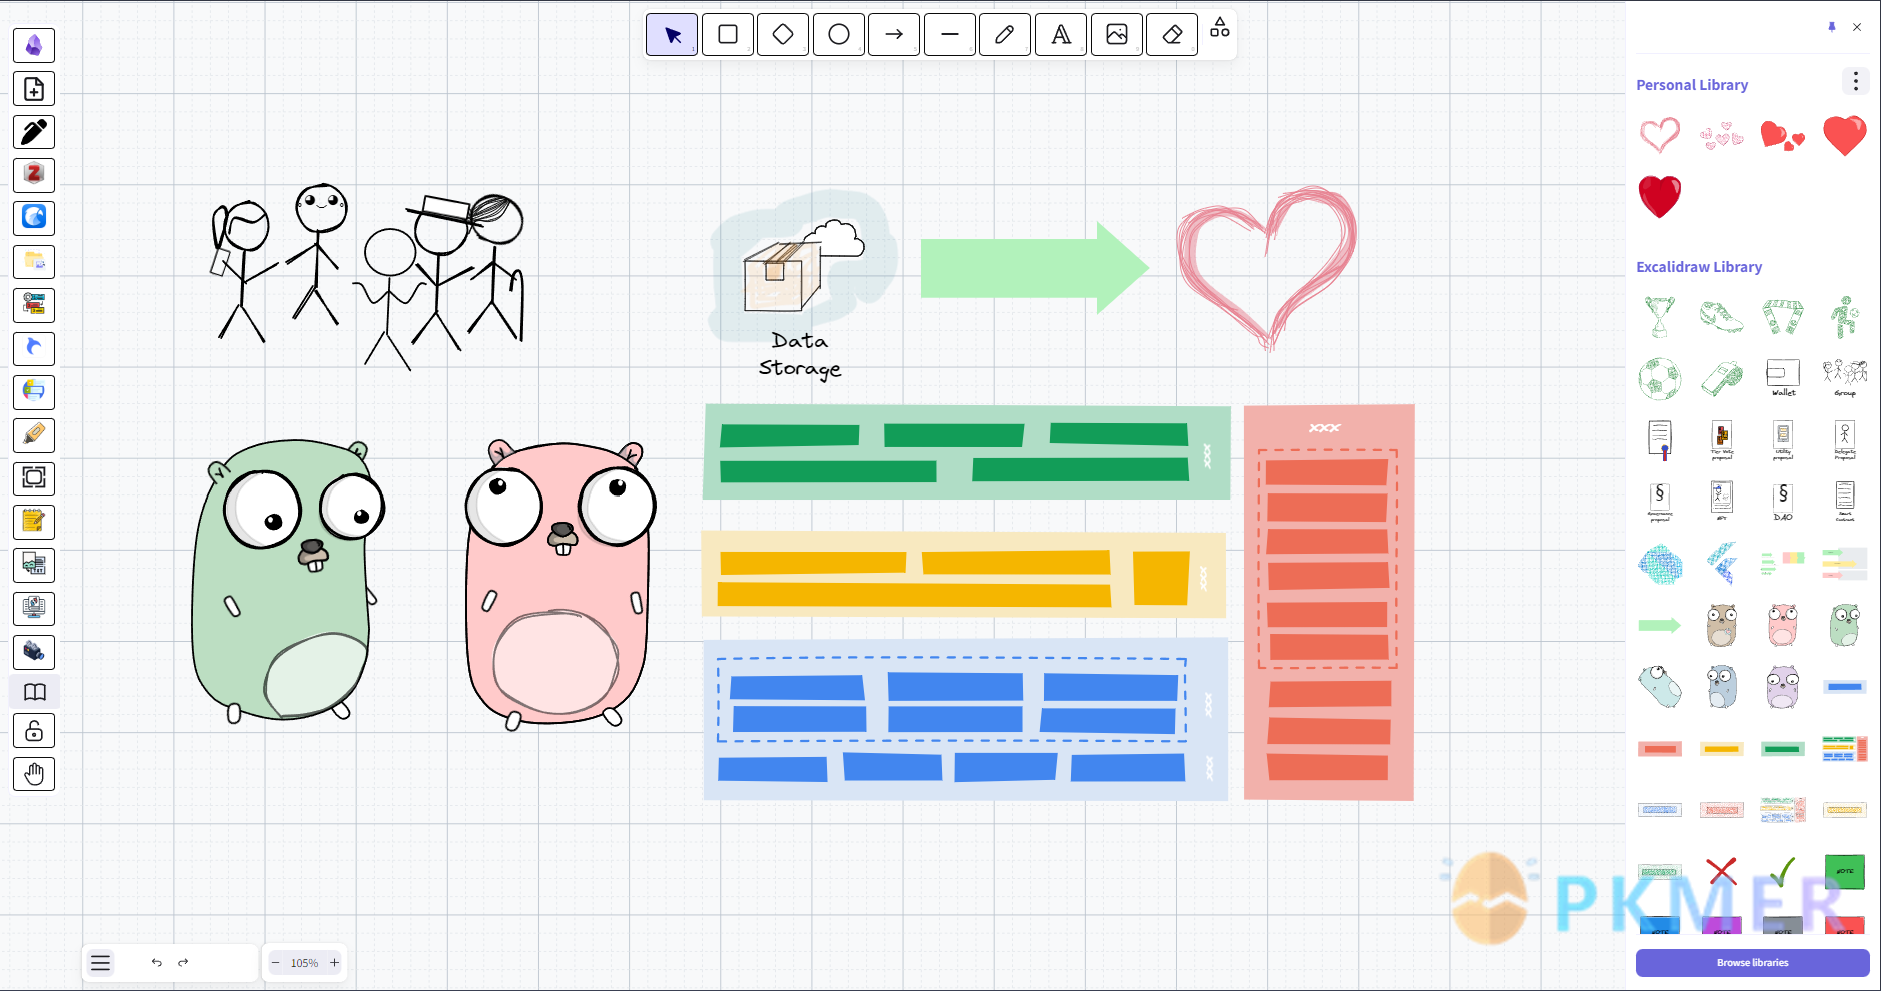This screenshot has height=991, width=1881.
Task: Select the Diamond shape tool
Action: coord(783,35)
